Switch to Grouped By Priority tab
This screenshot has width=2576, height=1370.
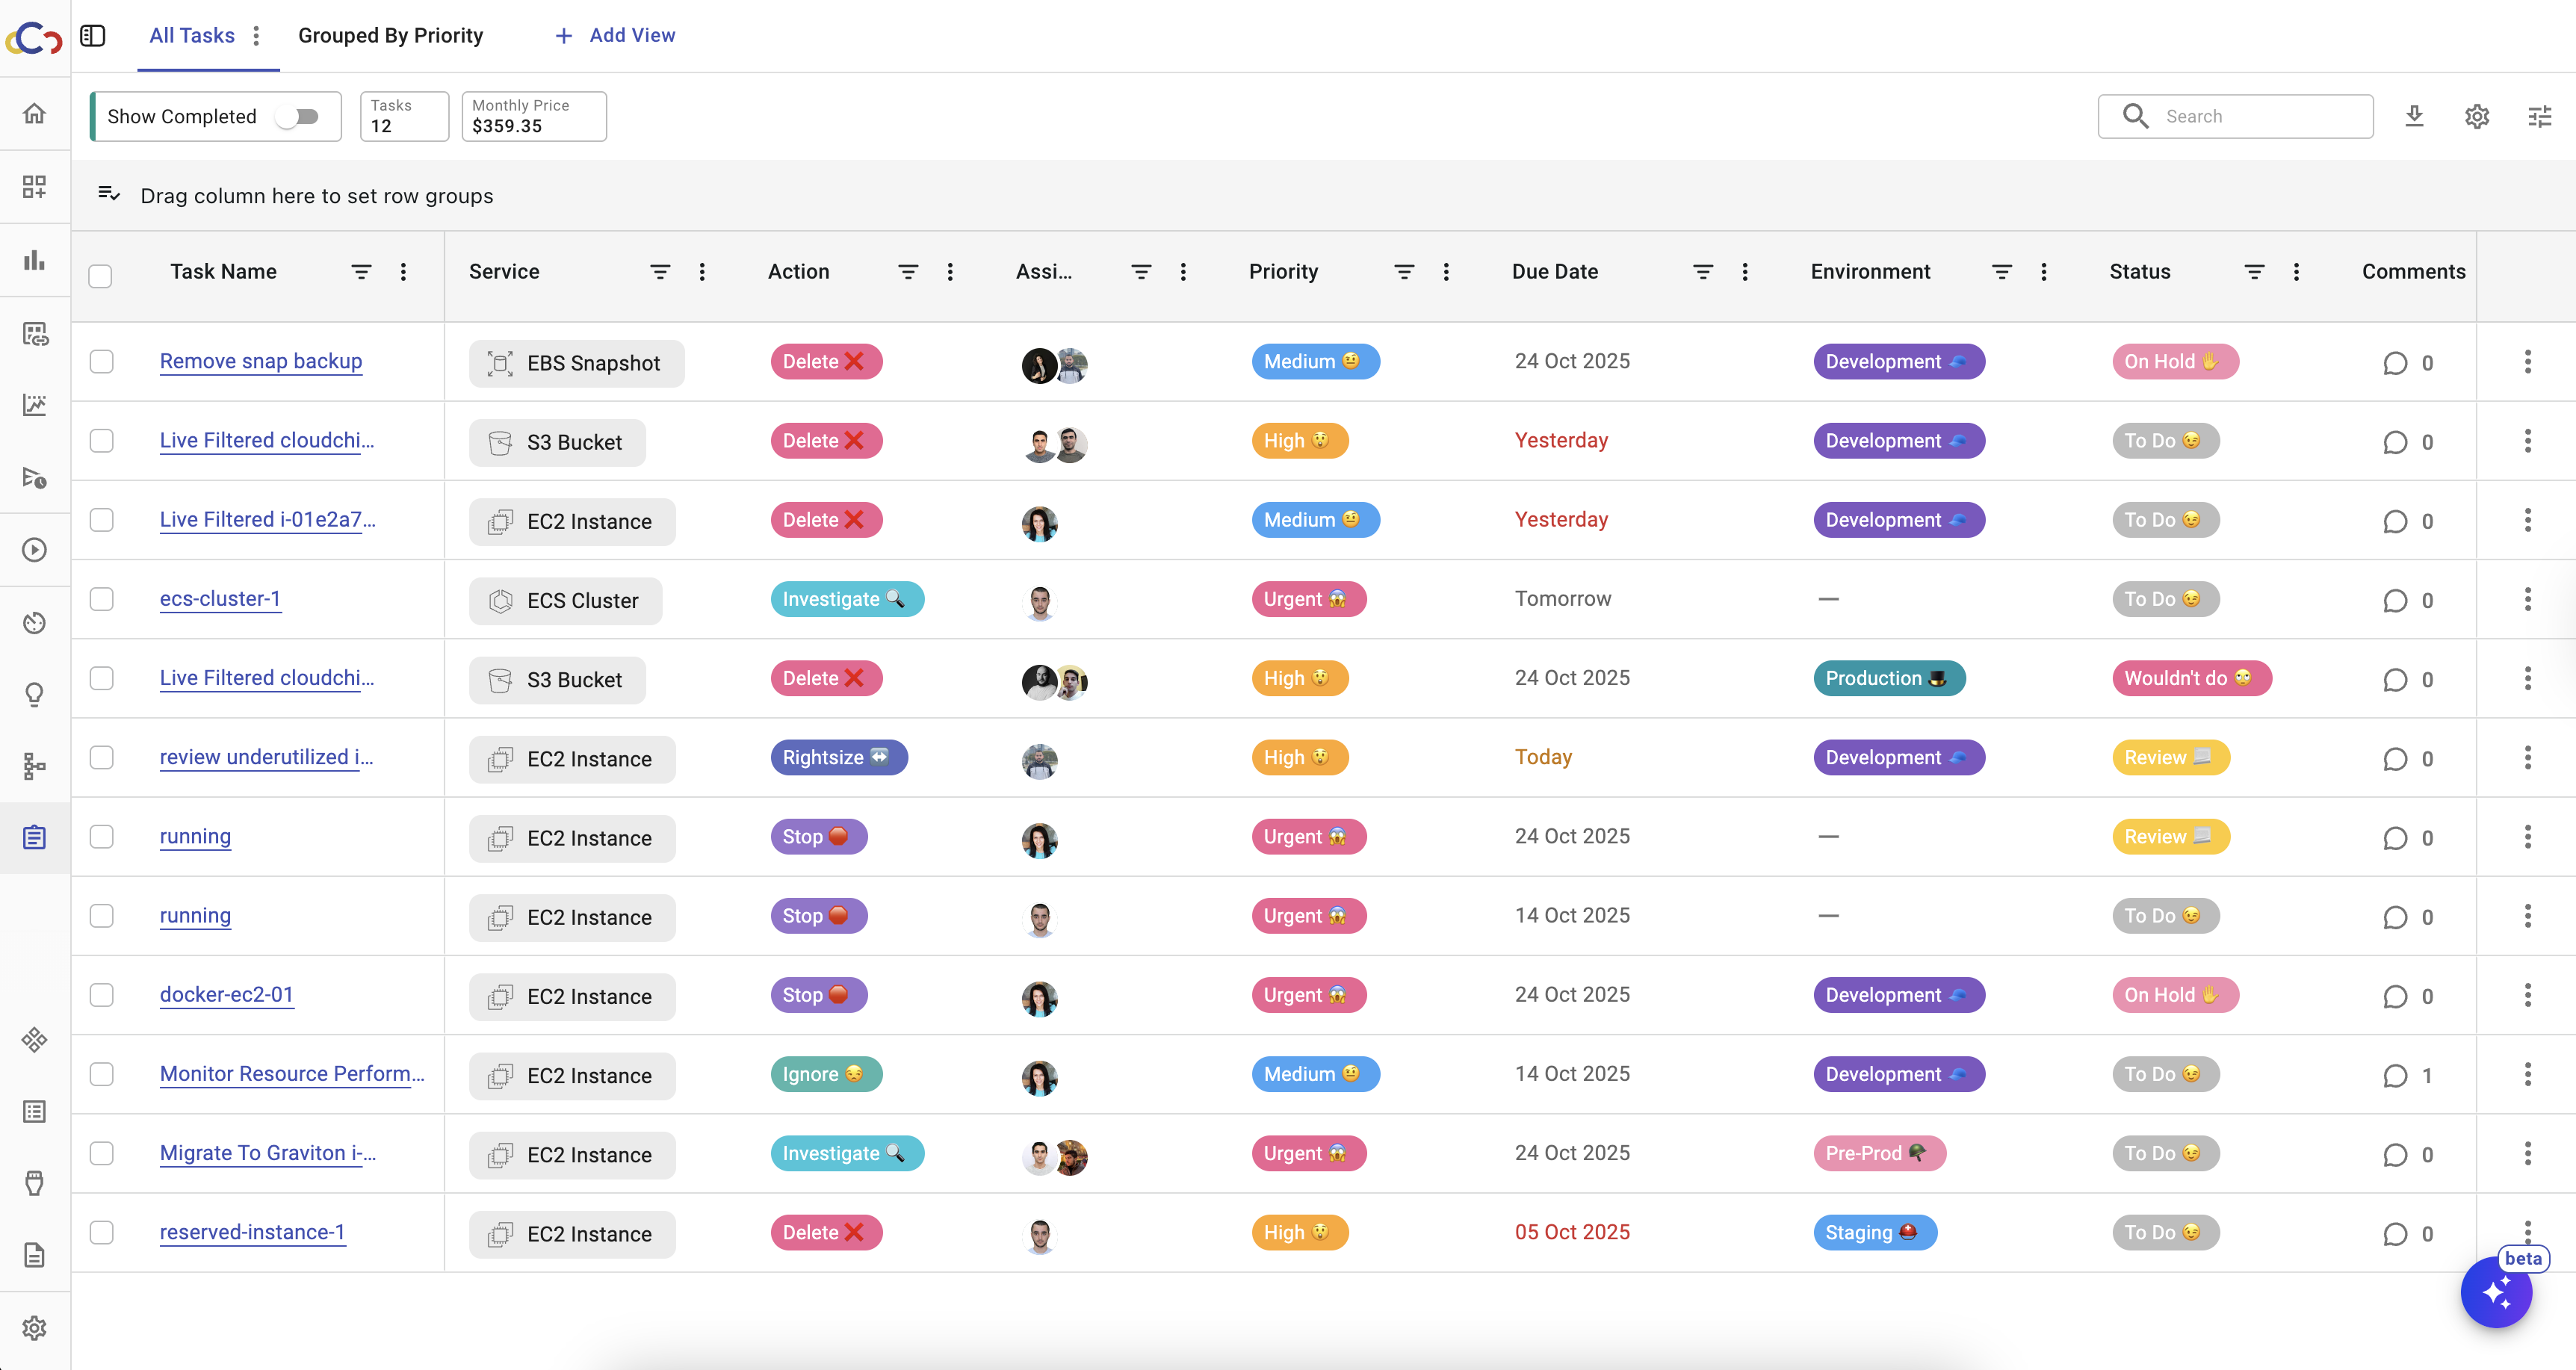pos(390,36)
